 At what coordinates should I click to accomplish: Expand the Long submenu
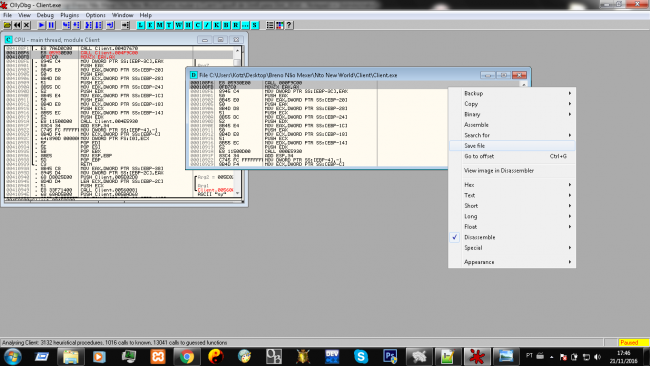click(x=512, y=216)
